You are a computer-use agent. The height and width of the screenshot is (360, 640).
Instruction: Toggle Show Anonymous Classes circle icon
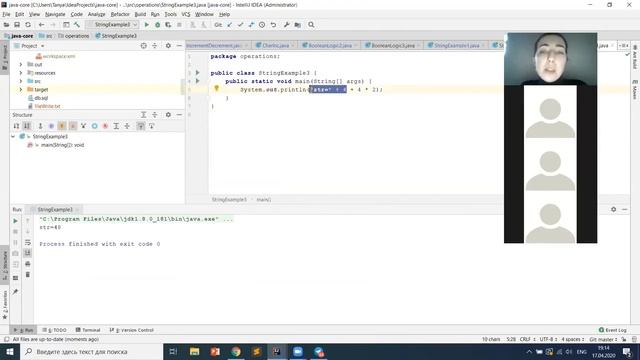tap(95, 126)
